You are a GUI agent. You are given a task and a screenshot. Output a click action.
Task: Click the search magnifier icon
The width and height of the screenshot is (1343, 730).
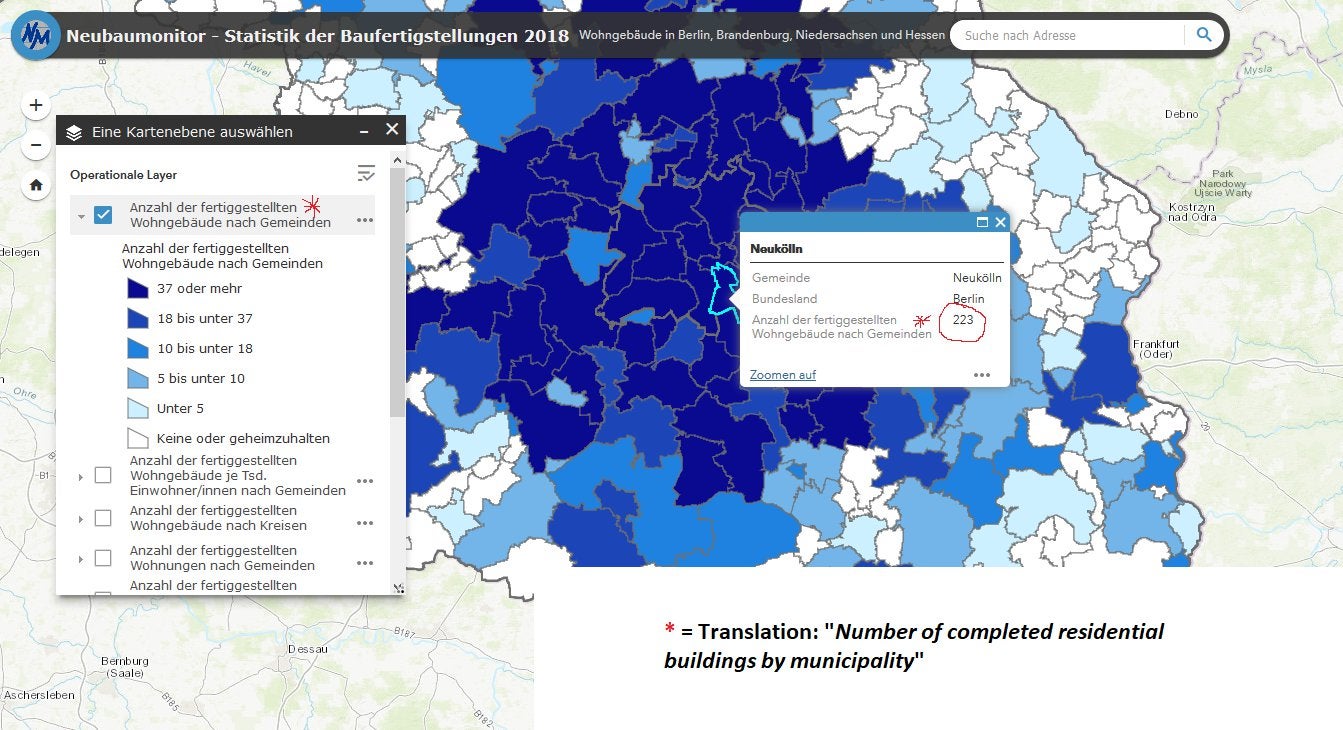(1204, 35)
